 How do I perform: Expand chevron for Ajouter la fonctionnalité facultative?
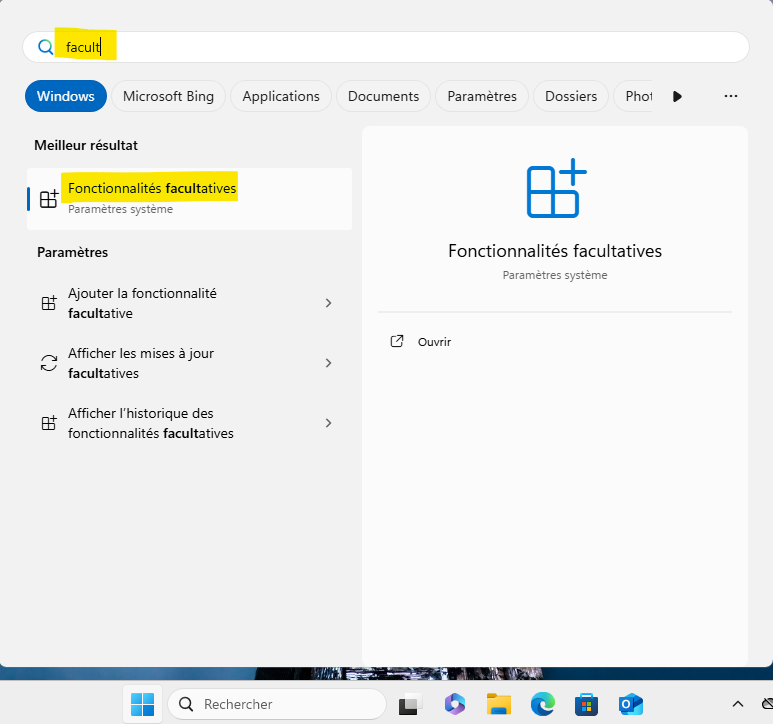pos(328,303)
